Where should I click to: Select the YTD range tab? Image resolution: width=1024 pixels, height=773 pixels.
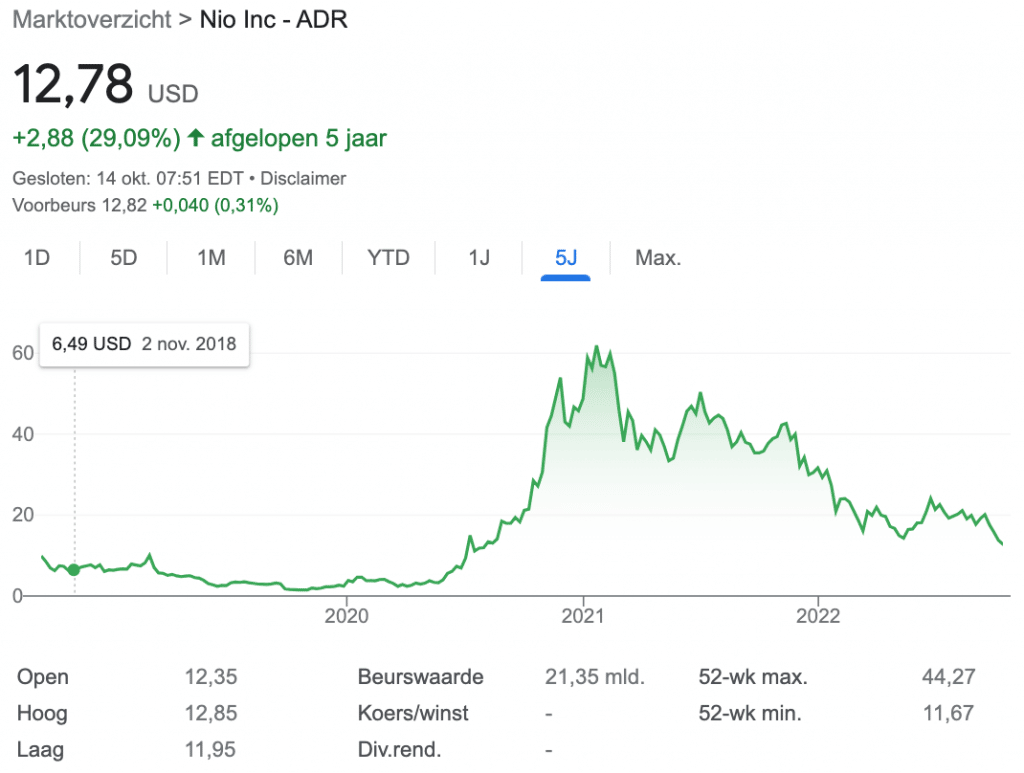click(388, 258)
